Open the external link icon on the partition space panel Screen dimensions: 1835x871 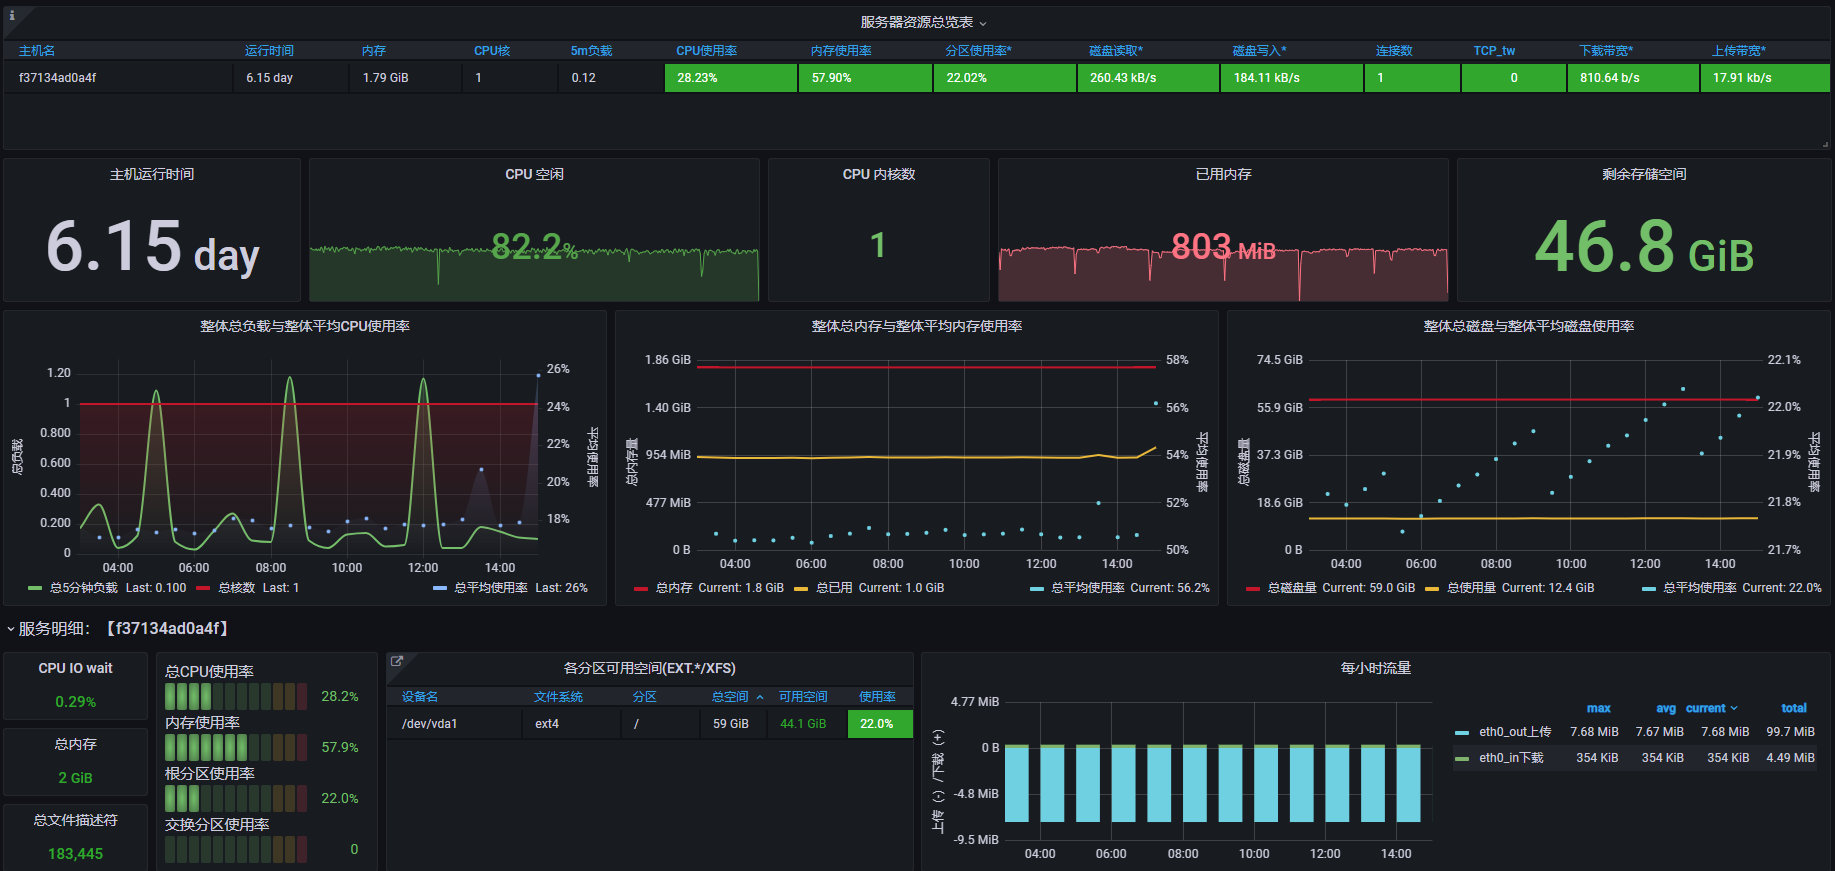point(396,661)
